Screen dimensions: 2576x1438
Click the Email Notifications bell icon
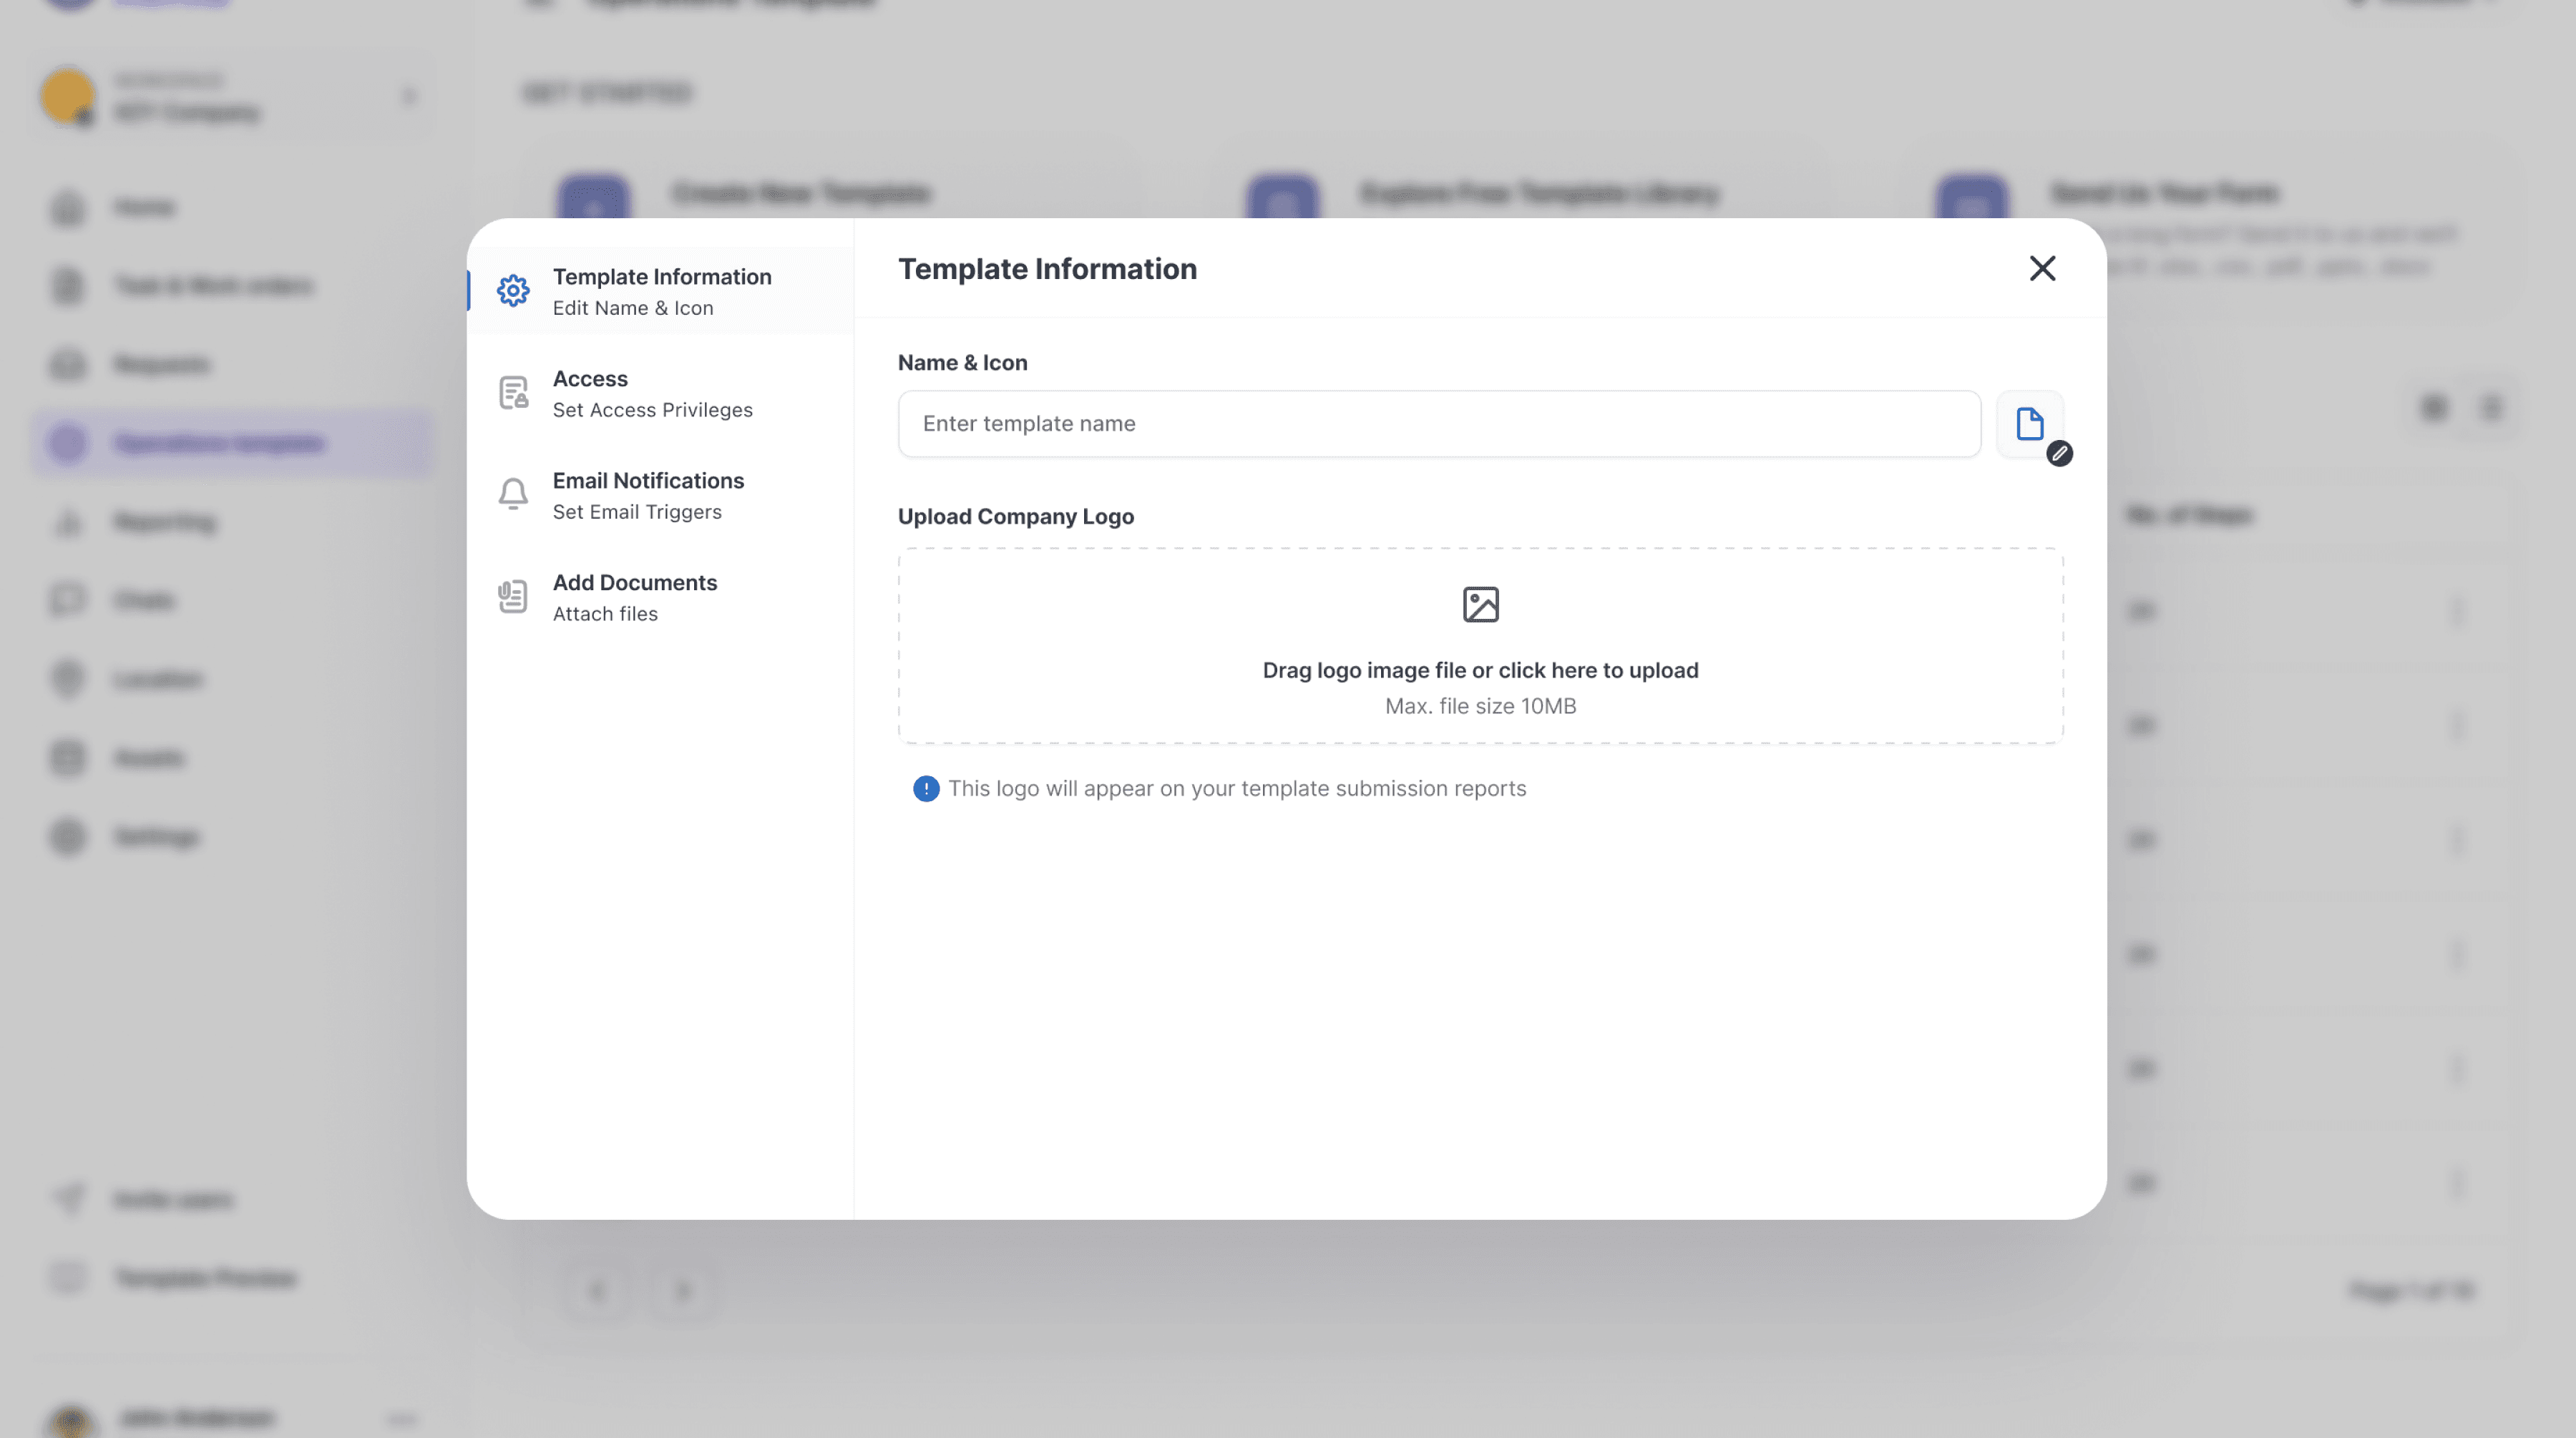pos(513,494)
